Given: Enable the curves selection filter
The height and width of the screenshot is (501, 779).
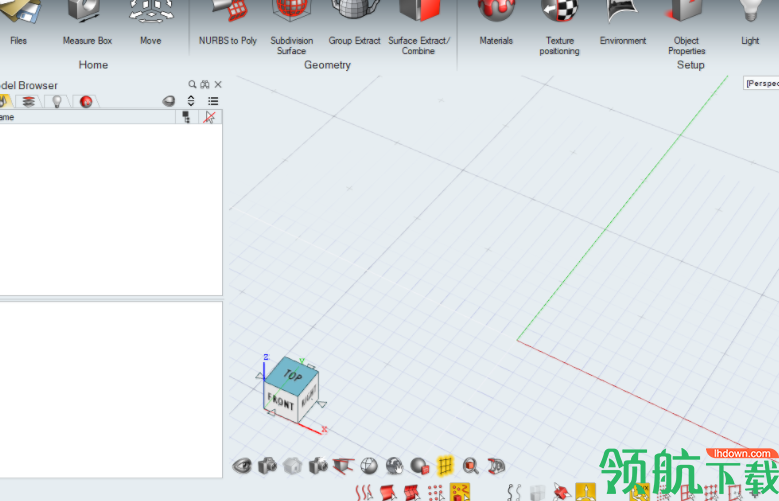Looking at the screenshot, I should tap(364, 493).
